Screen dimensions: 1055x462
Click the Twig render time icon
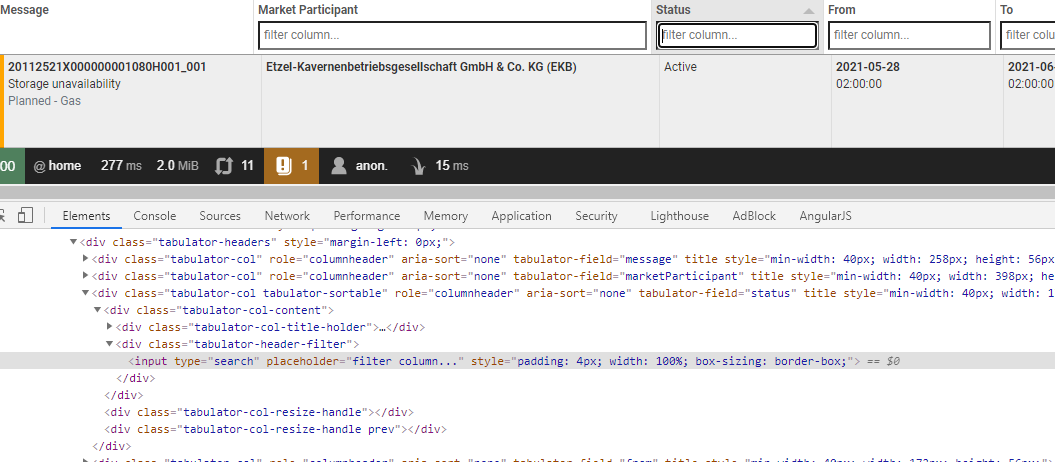418,166
